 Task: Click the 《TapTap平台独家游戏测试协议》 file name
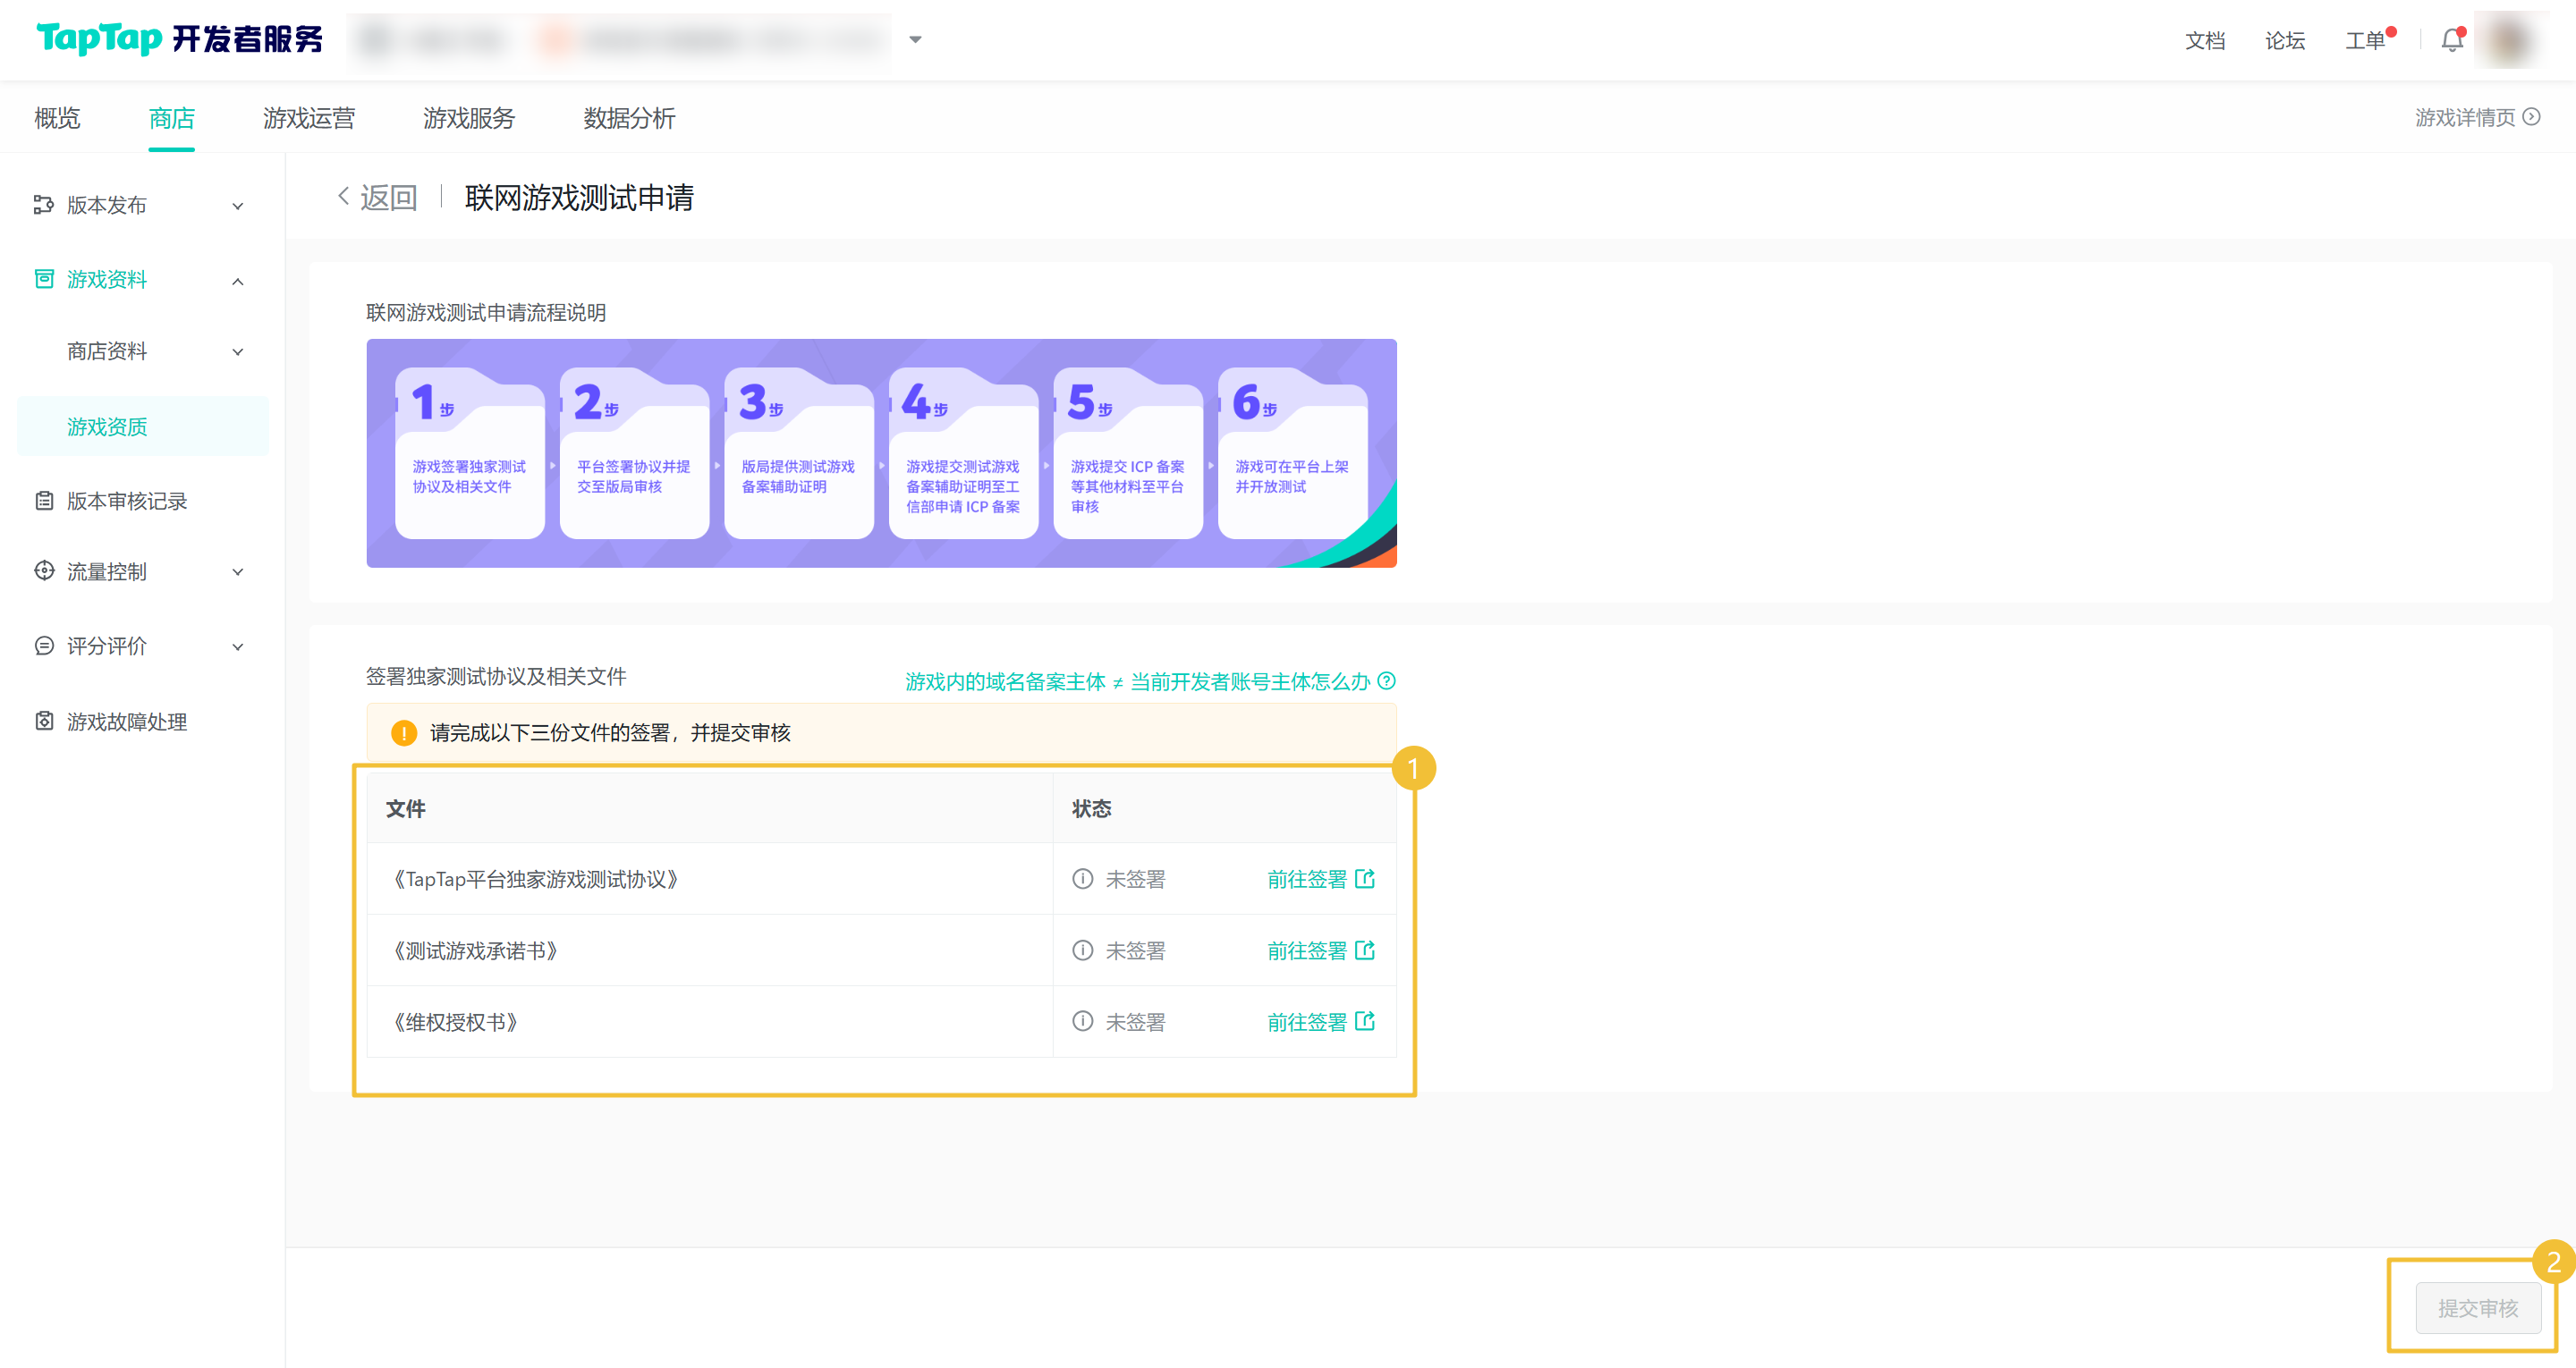tap(536, 879)
